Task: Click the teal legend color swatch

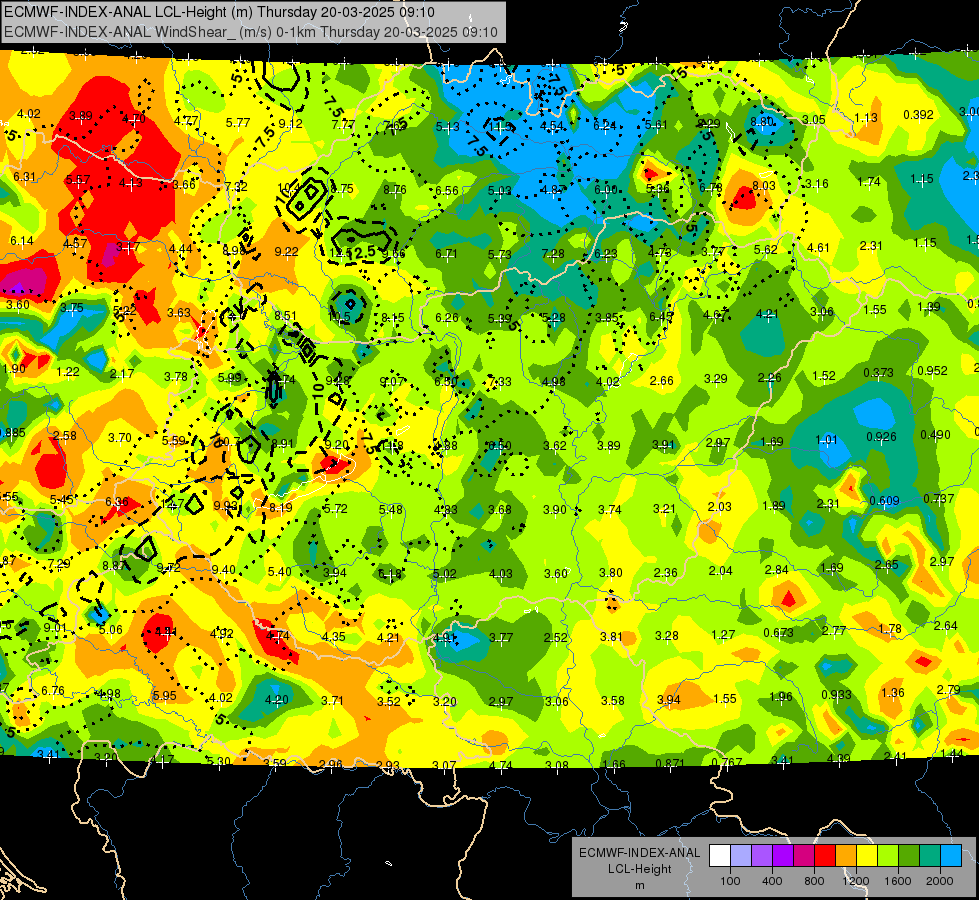Action: pos(930,856)
